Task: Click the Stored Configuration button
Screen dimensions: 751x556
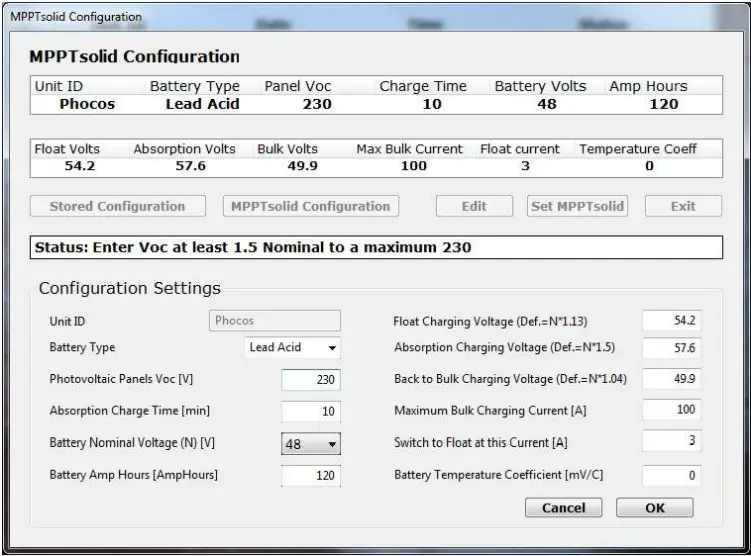Action: [118, 206]
